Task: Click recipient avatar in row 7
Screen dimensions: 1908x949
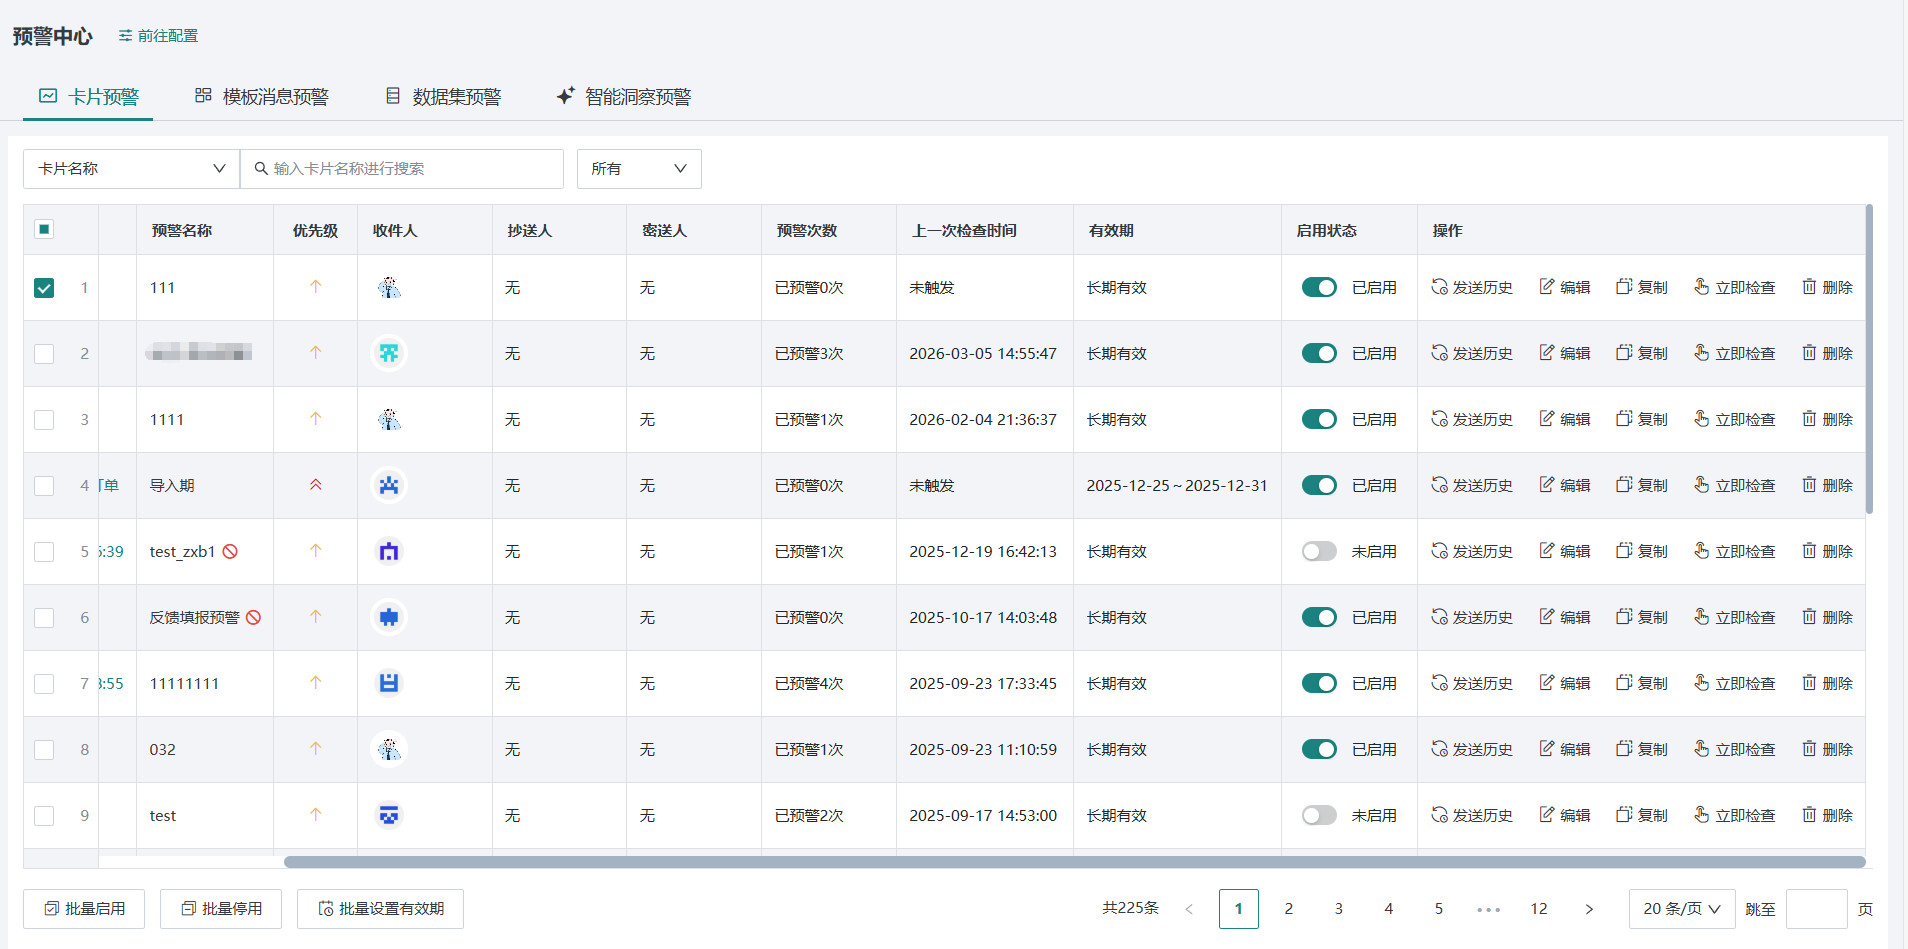Action: point(389,683)
